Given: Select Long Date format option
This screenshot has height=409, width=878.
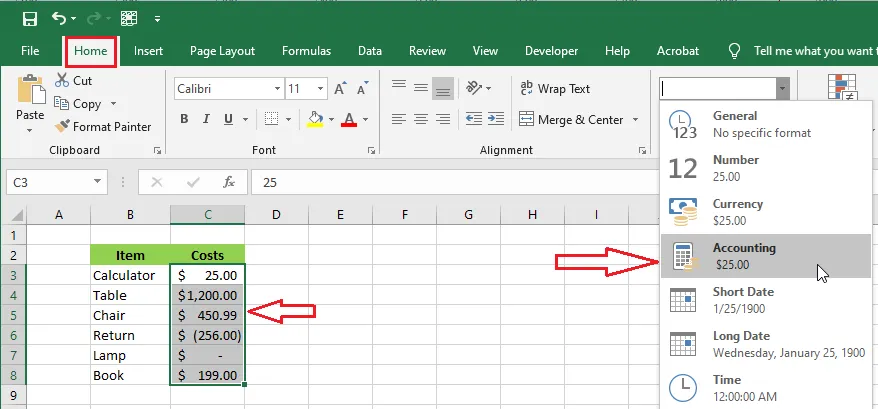Looking at the screenshot, I should pyautogui.click(x=766, y=344).
